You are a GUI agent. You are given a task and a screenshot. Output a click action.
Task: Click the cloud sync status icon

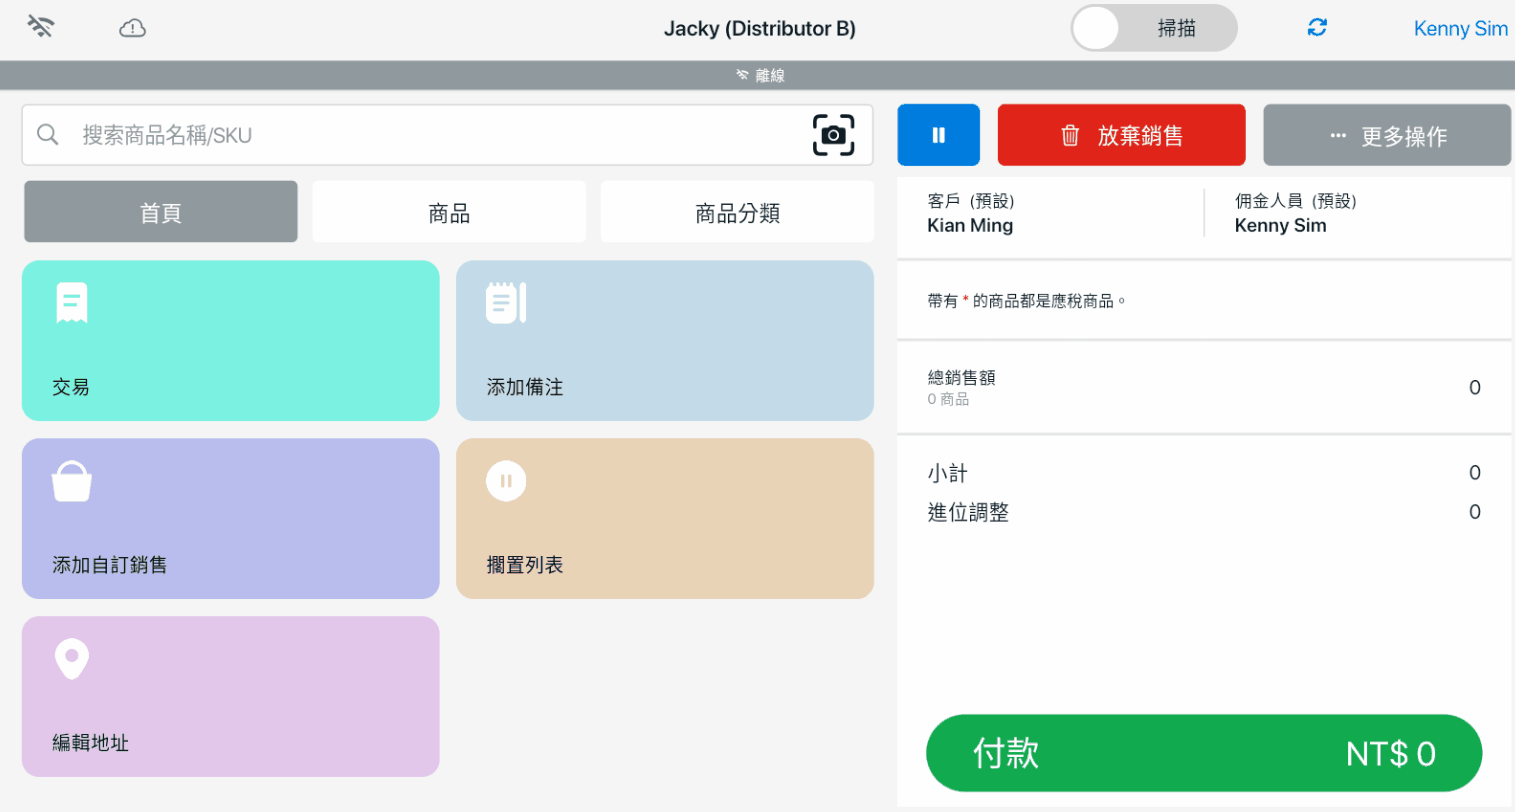click(132, 28)
